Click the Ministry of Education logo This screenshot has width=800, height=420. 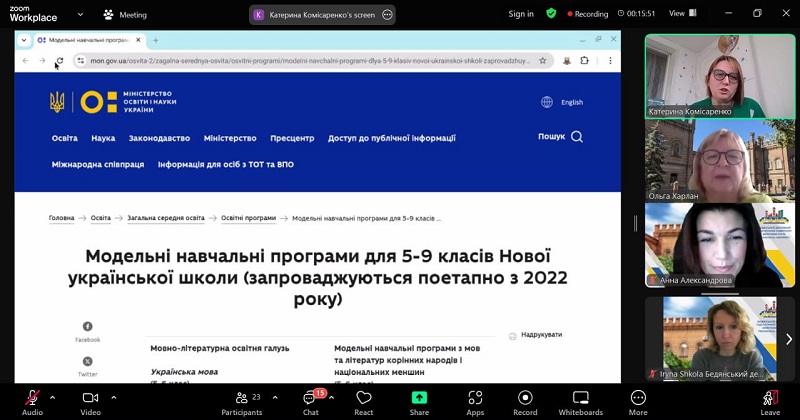pos(113,102)
